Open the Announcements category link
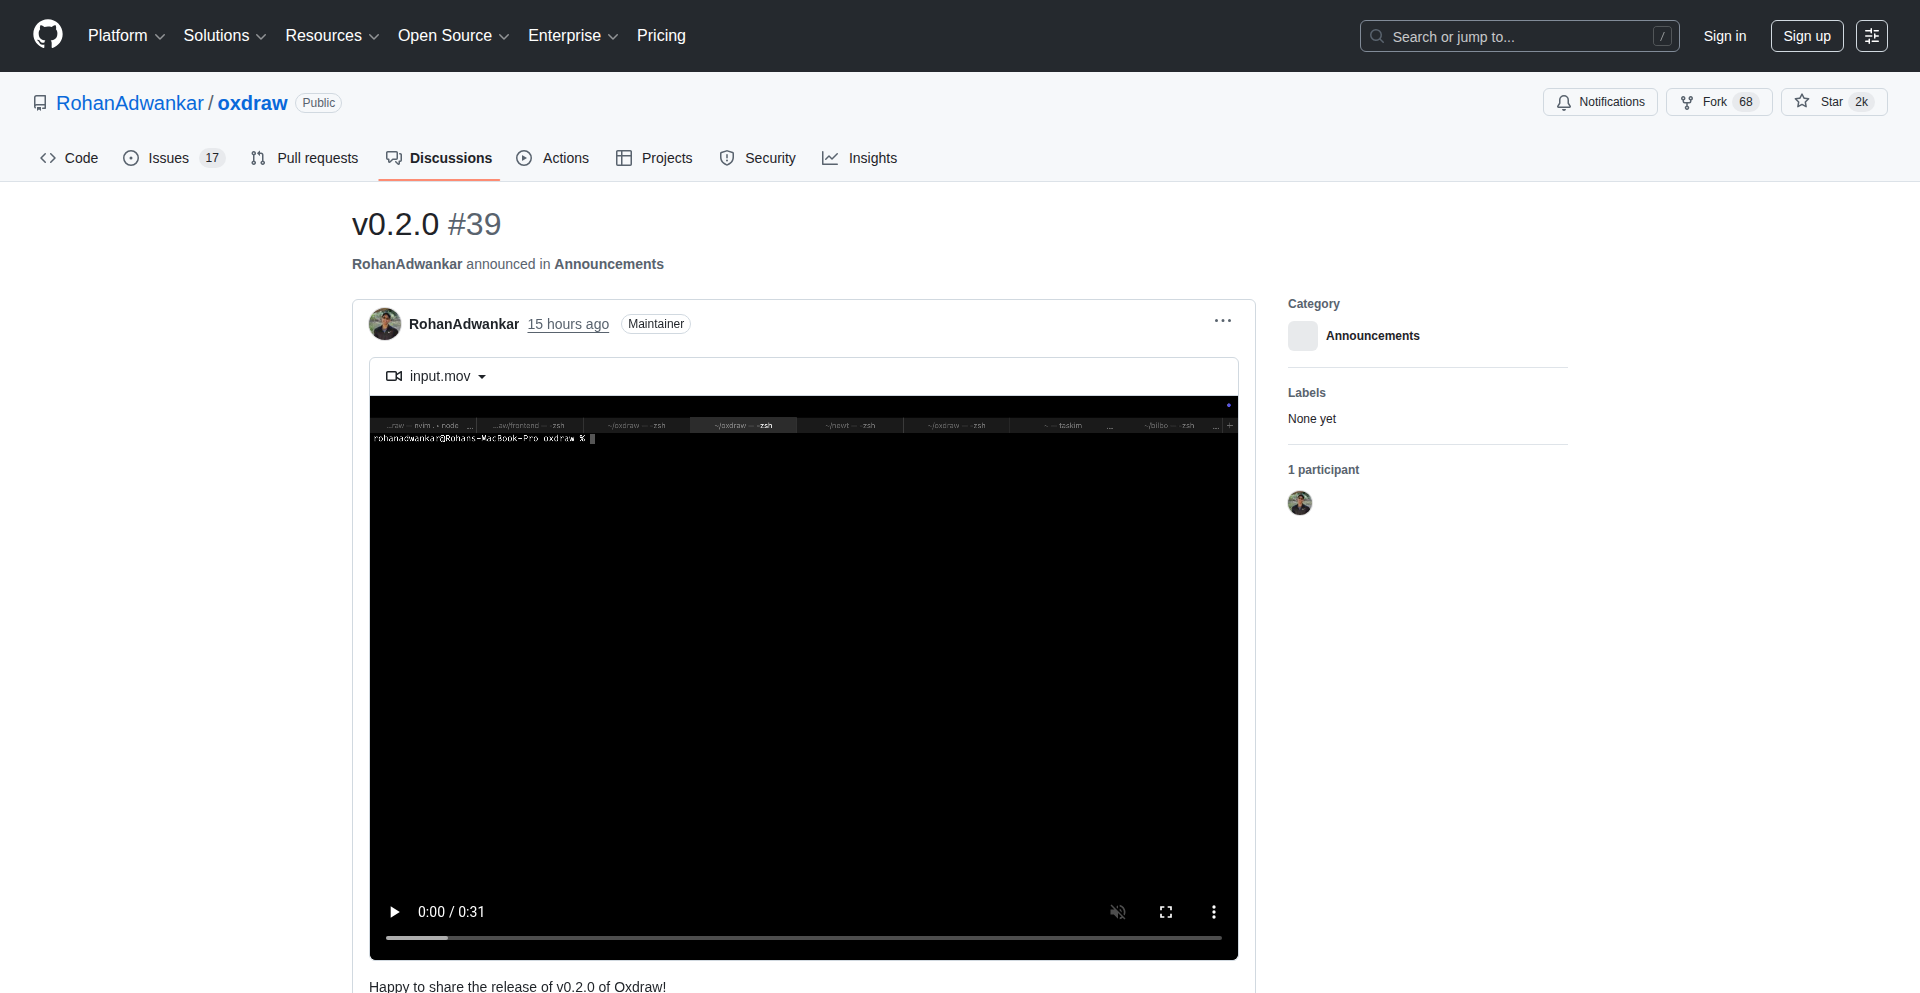Viewport: 1920px width, 993px height. (1372, 336)
